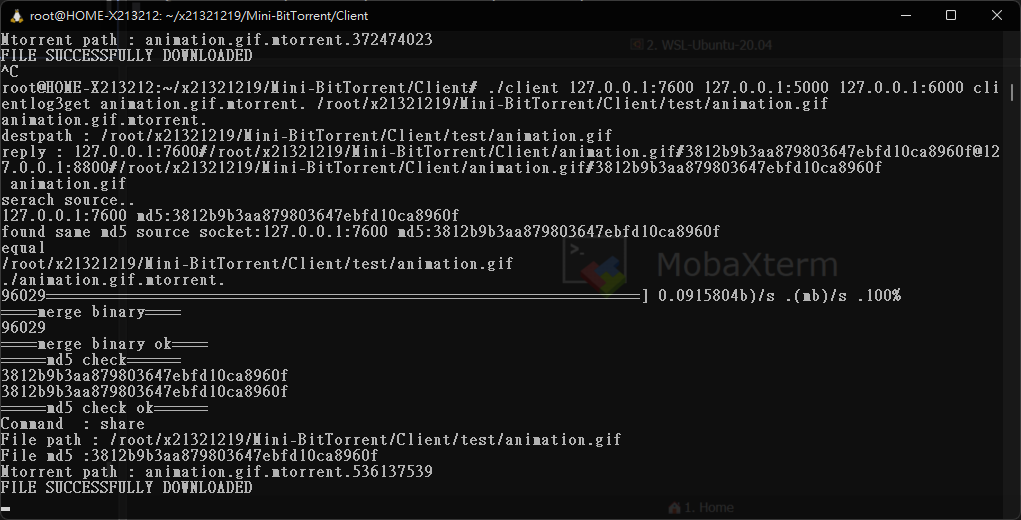
Task: Click the md5 check ok line
Action: pyautogui.click(x=104, y=408)
